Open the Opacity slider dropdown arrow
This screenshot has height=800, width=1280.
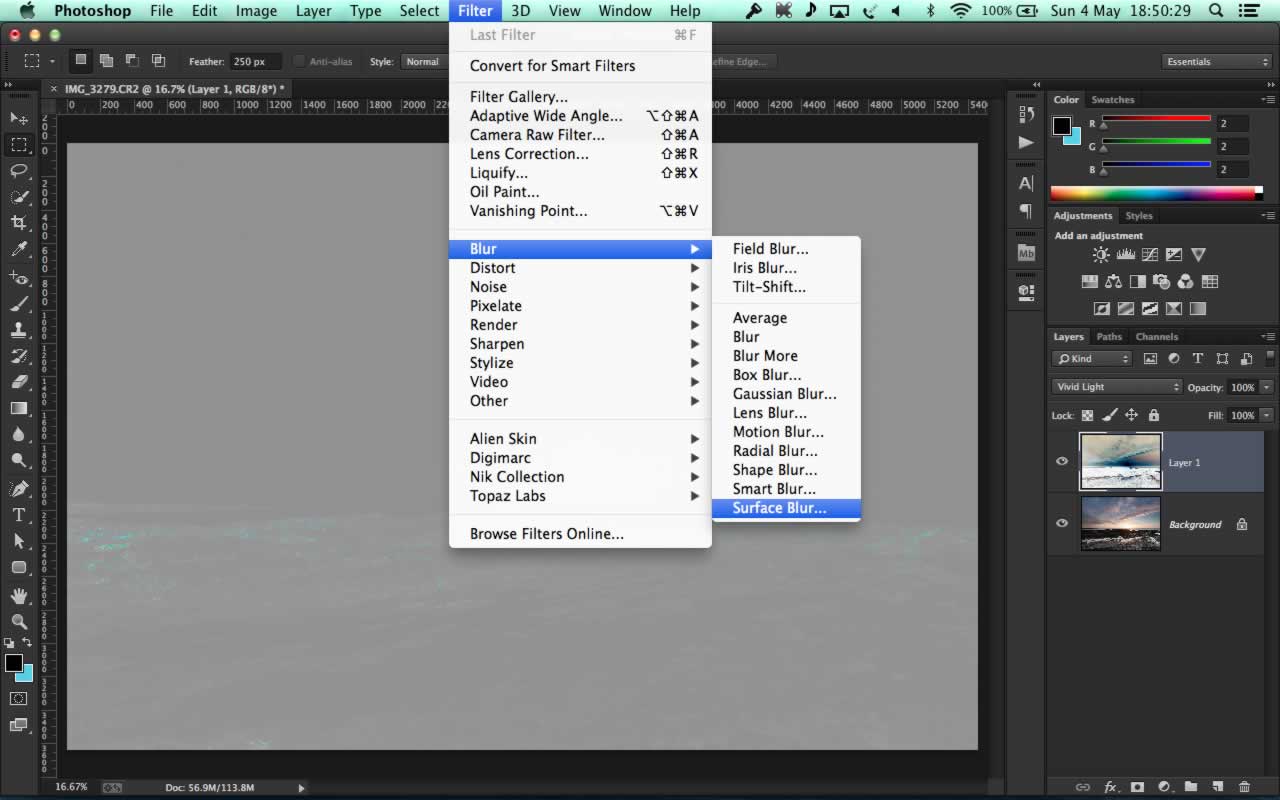[x=1267, y=387]
